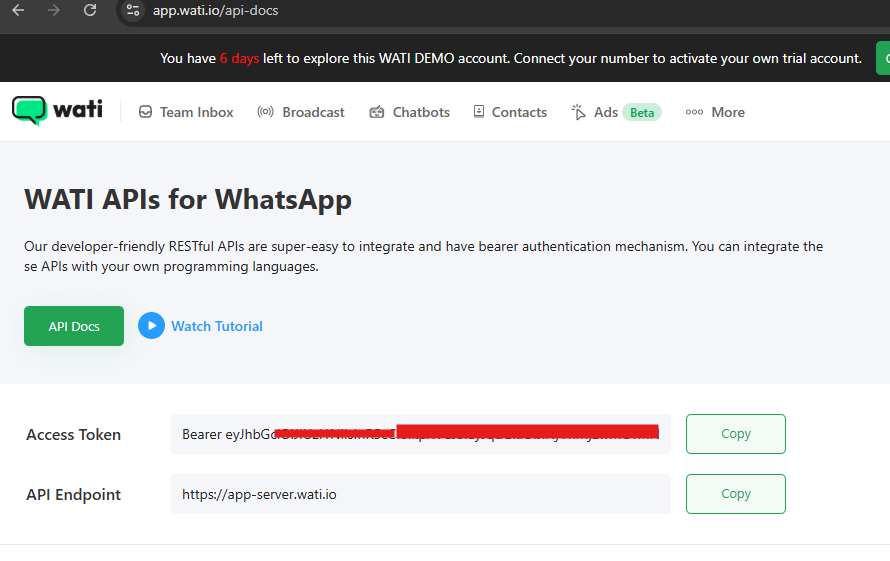Click the three-dot More icon
890x561 pixels.
click(x=694, y=112)
